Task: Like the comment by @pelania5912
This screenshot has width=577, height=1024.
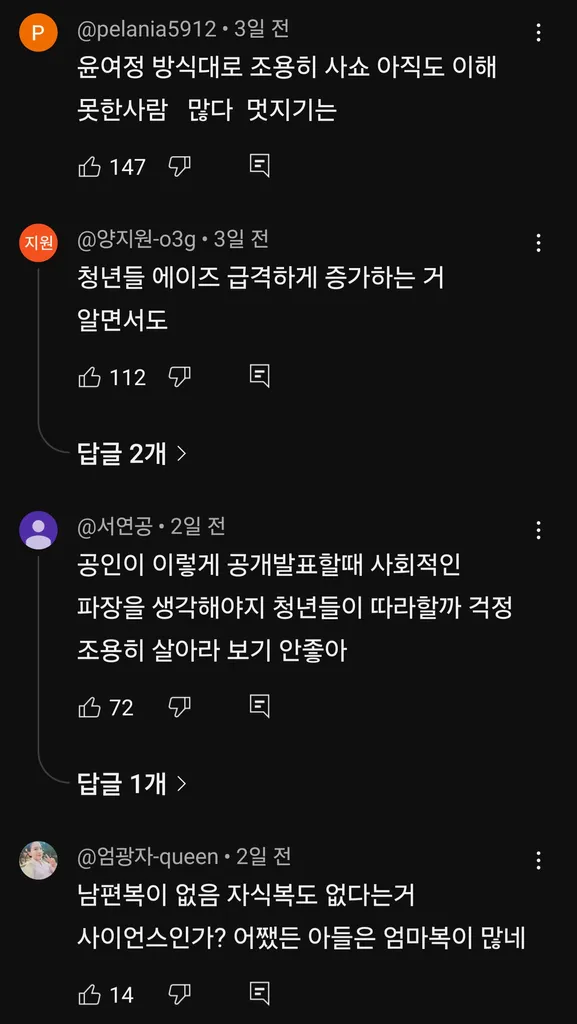Action: (x=89, y=167)
